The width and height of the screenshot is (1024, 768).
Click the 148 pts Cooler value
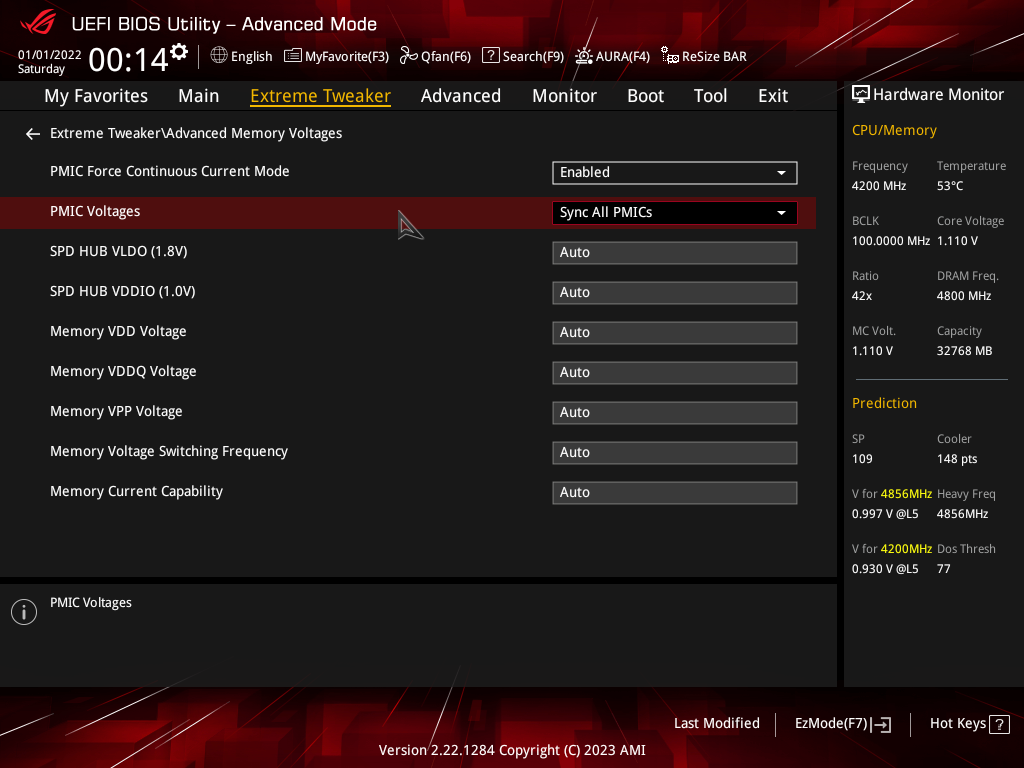pyautogui.click(x=957, y=459)
